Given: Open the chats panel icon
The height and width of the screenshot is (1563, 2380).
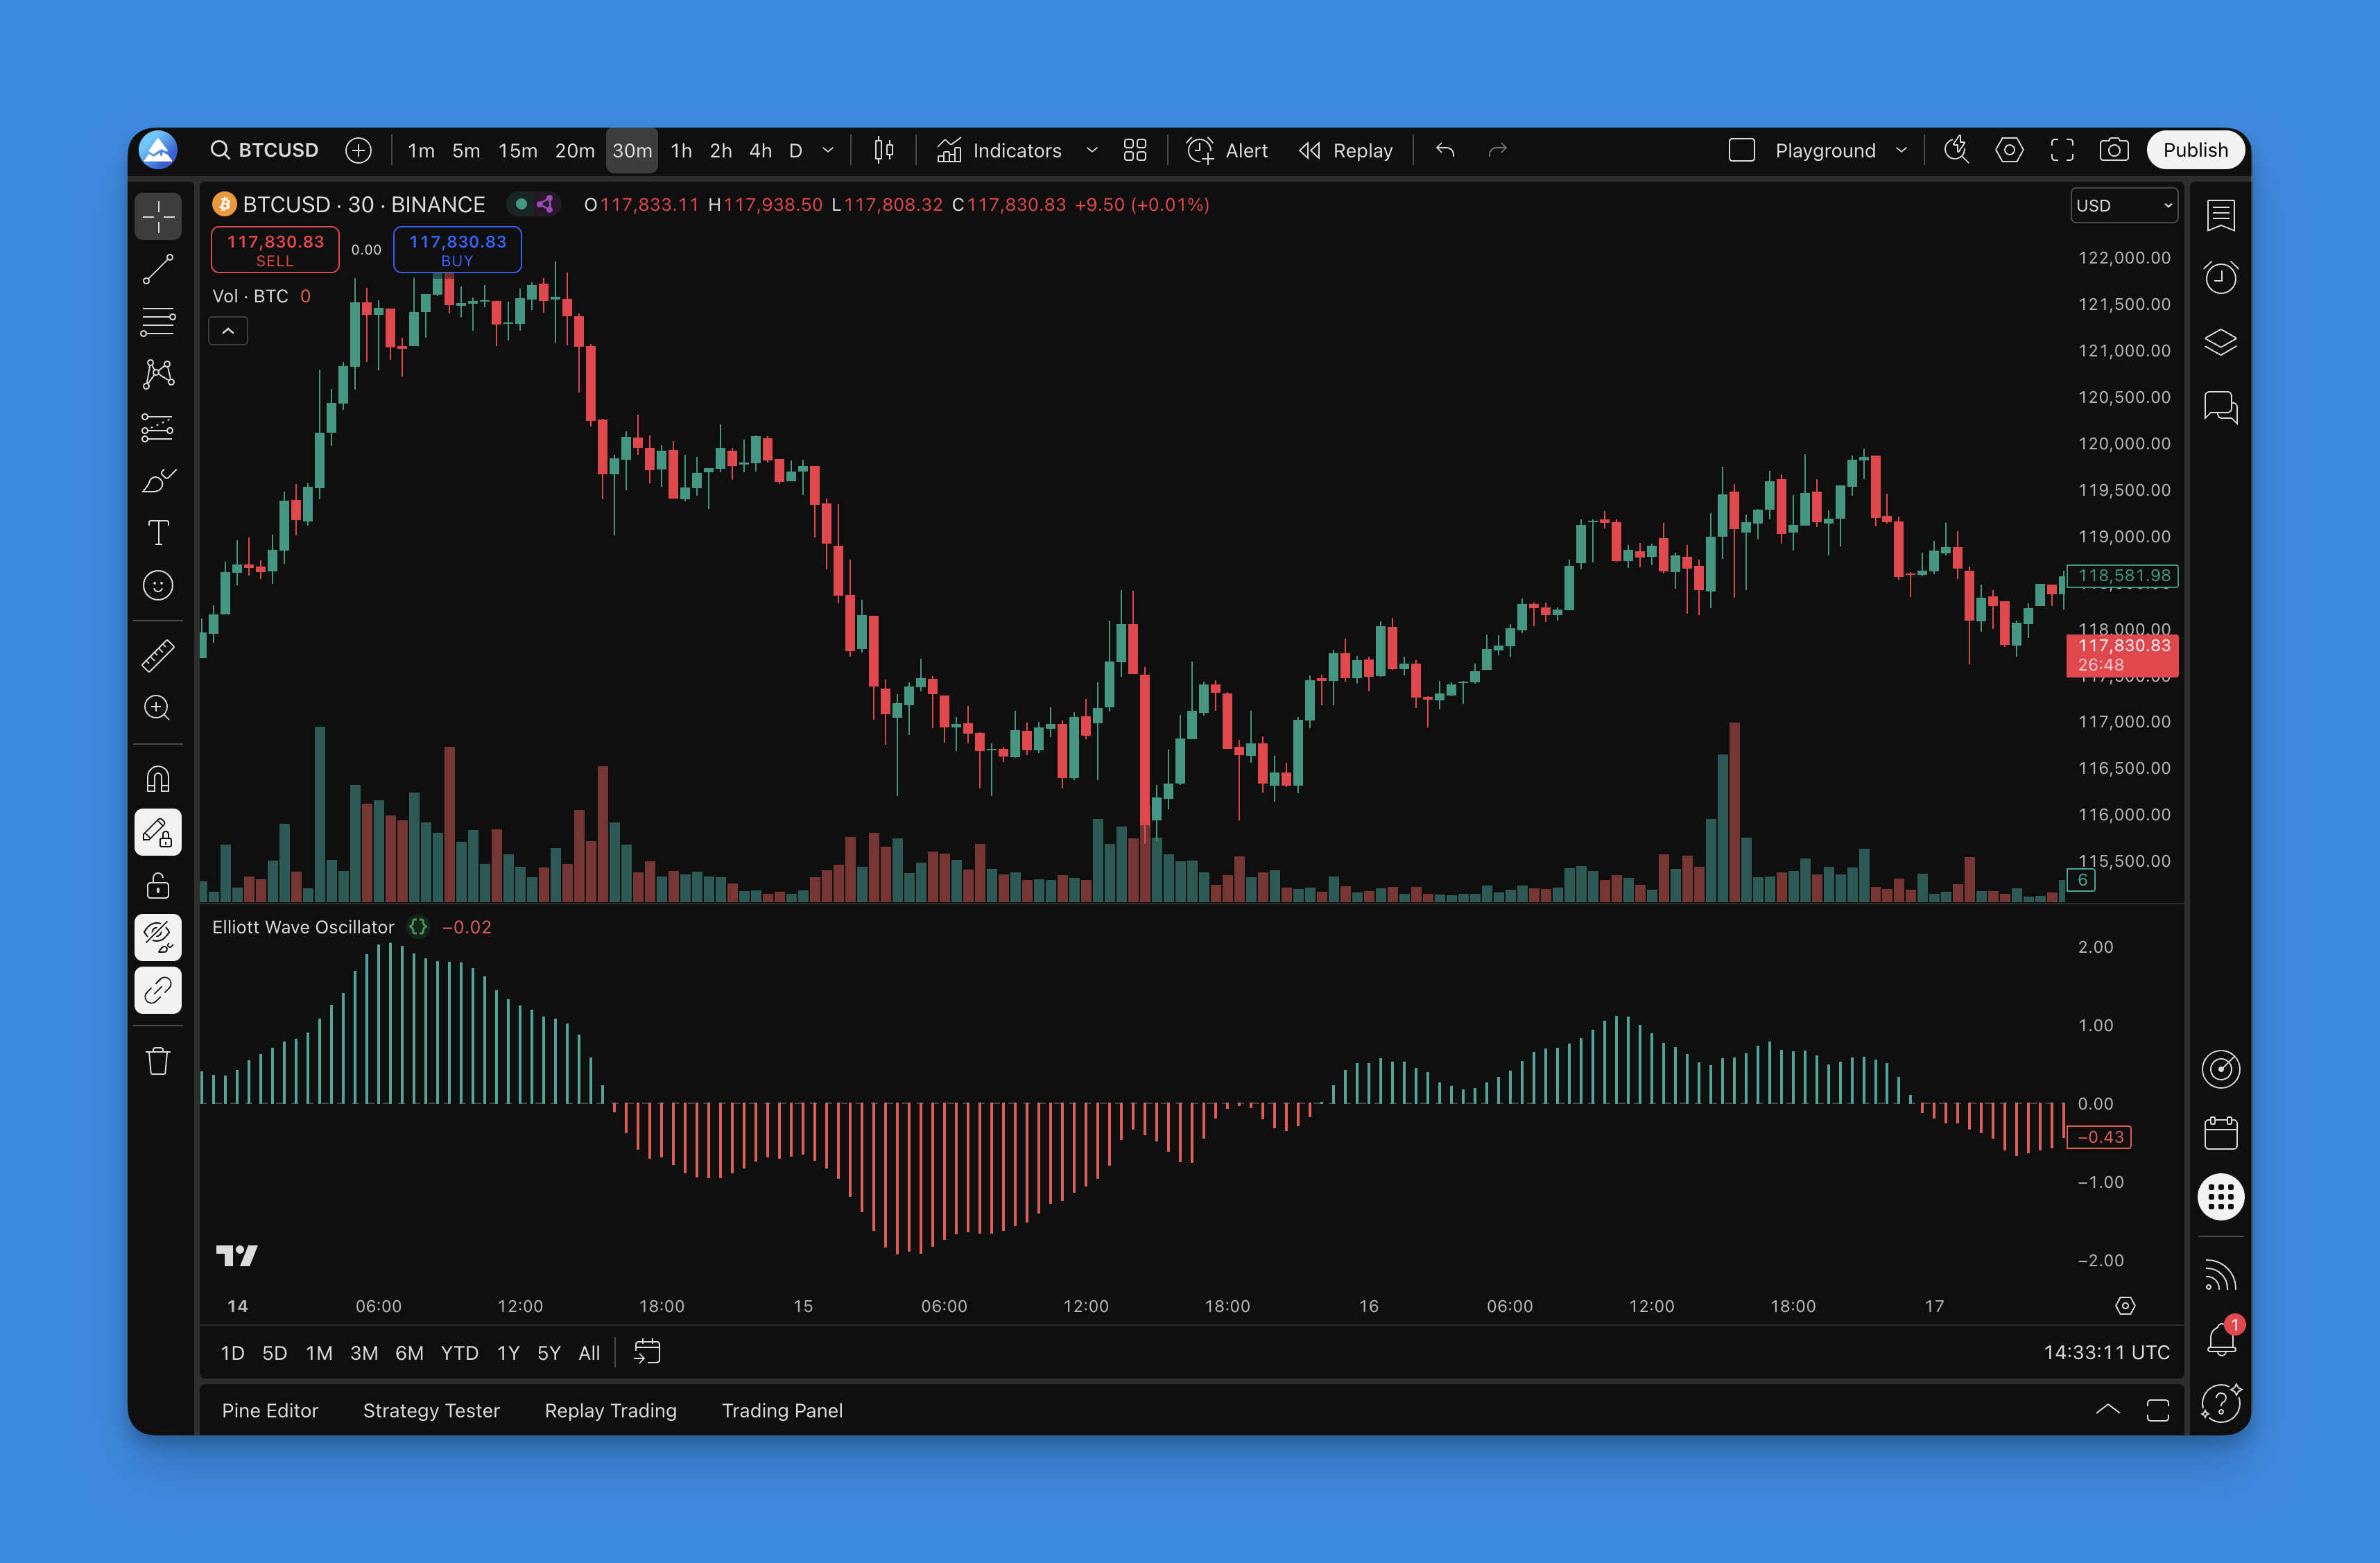Looking at the screenshot, I should (x=2220, y=407).
